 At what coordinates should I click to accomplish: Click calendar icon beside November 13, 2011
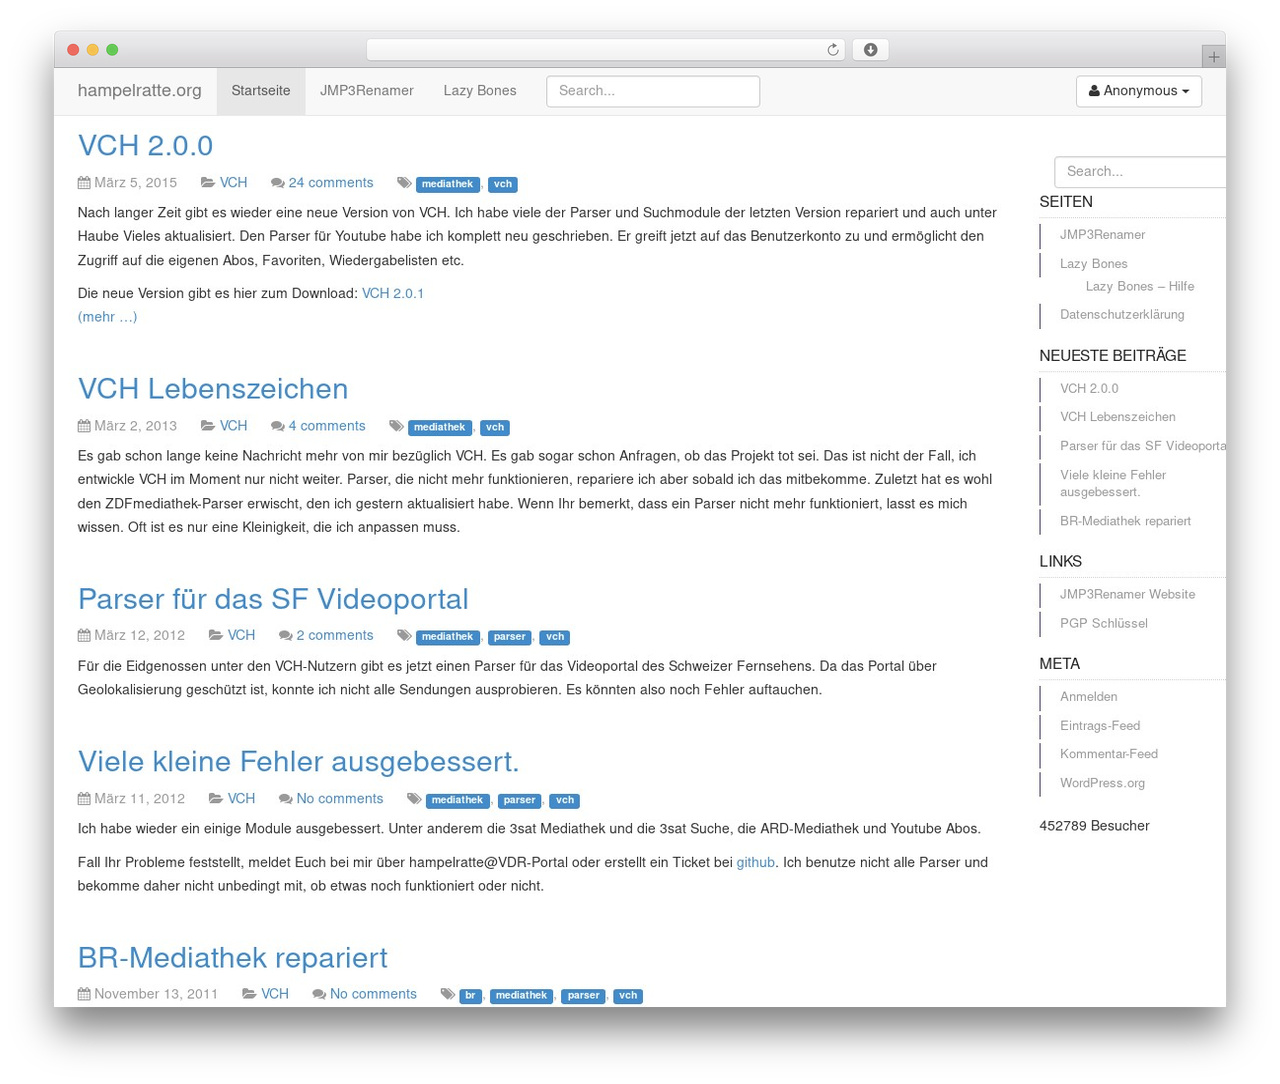[x=84, y=994]
